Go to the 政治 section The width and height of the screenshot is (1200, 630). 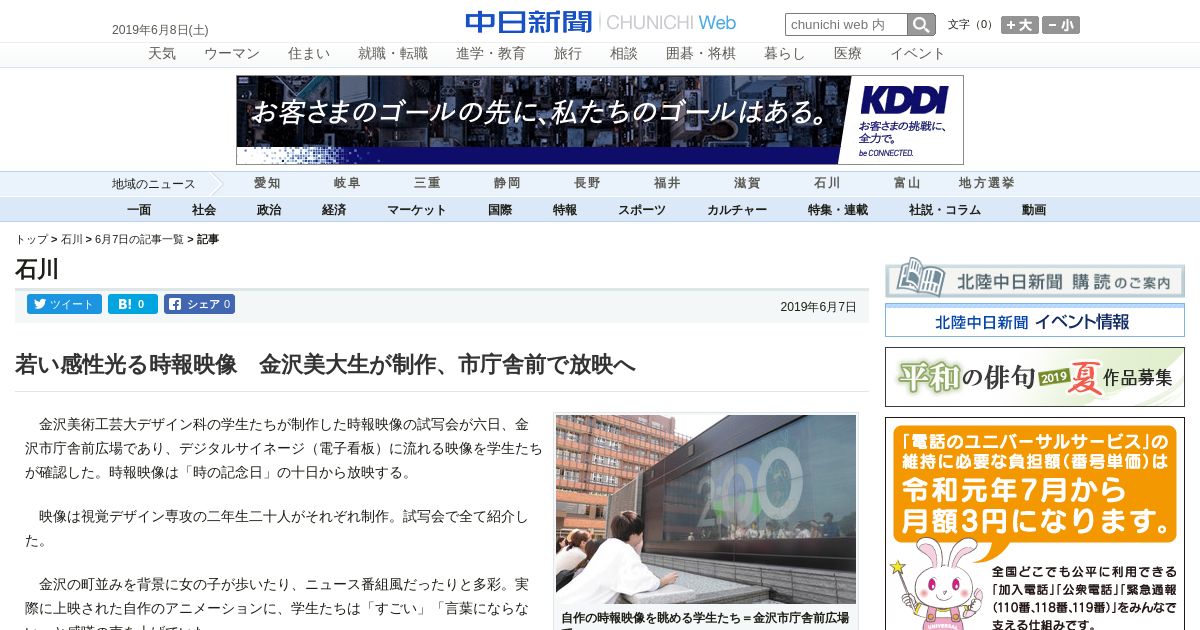click(269, 210)
